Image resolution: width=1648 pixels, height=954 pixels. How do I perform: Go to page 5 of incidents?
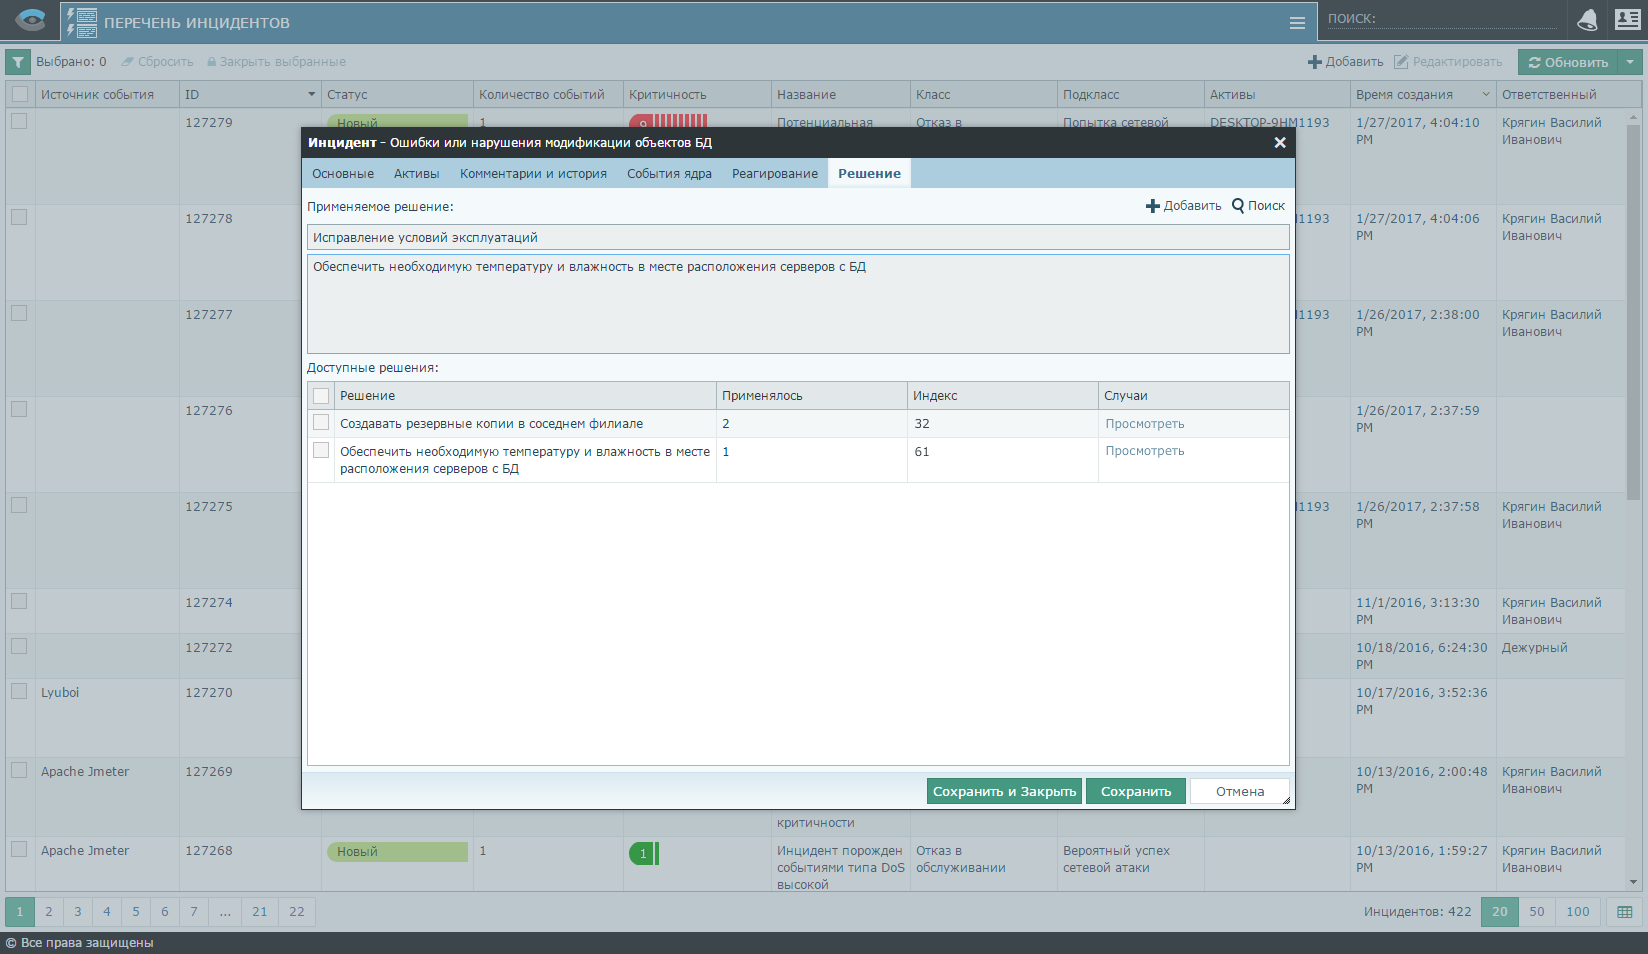click(136, 912)
